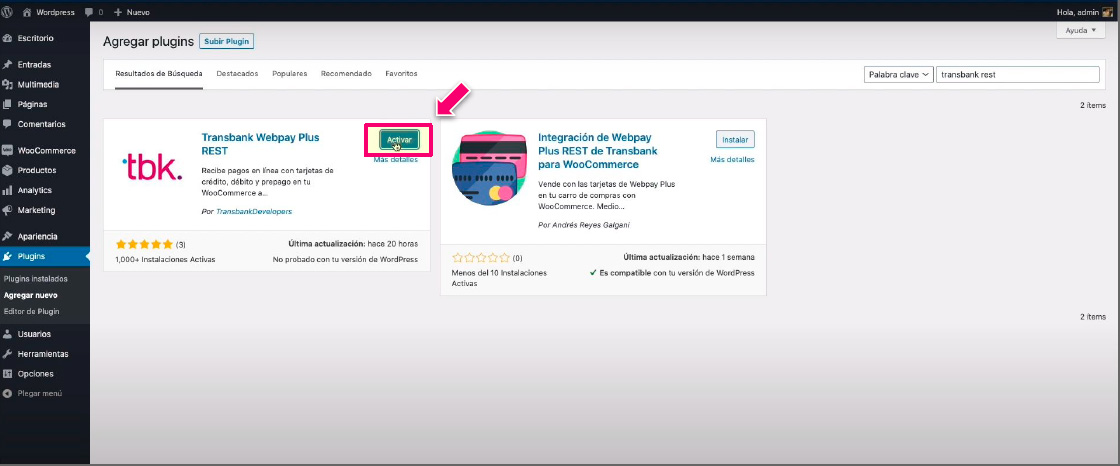Open Editor de Plugin submenu item
This screenshot has height=466, width=1120.
[31, 311]
